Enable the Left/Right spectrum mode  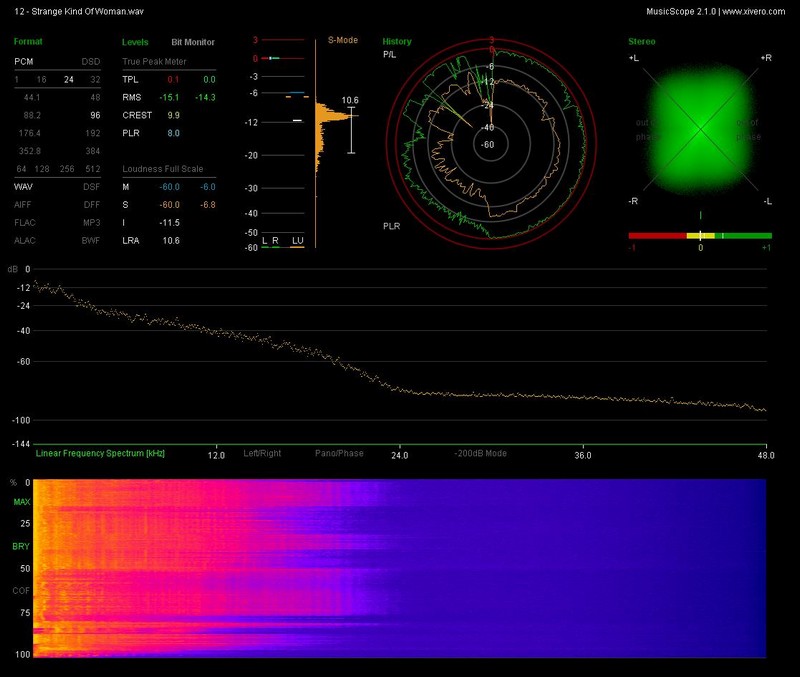point(262,453)
